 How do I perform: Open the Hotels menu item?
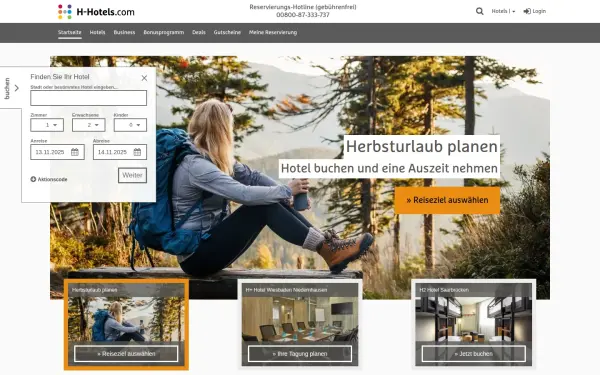click(x=97, y=33)
